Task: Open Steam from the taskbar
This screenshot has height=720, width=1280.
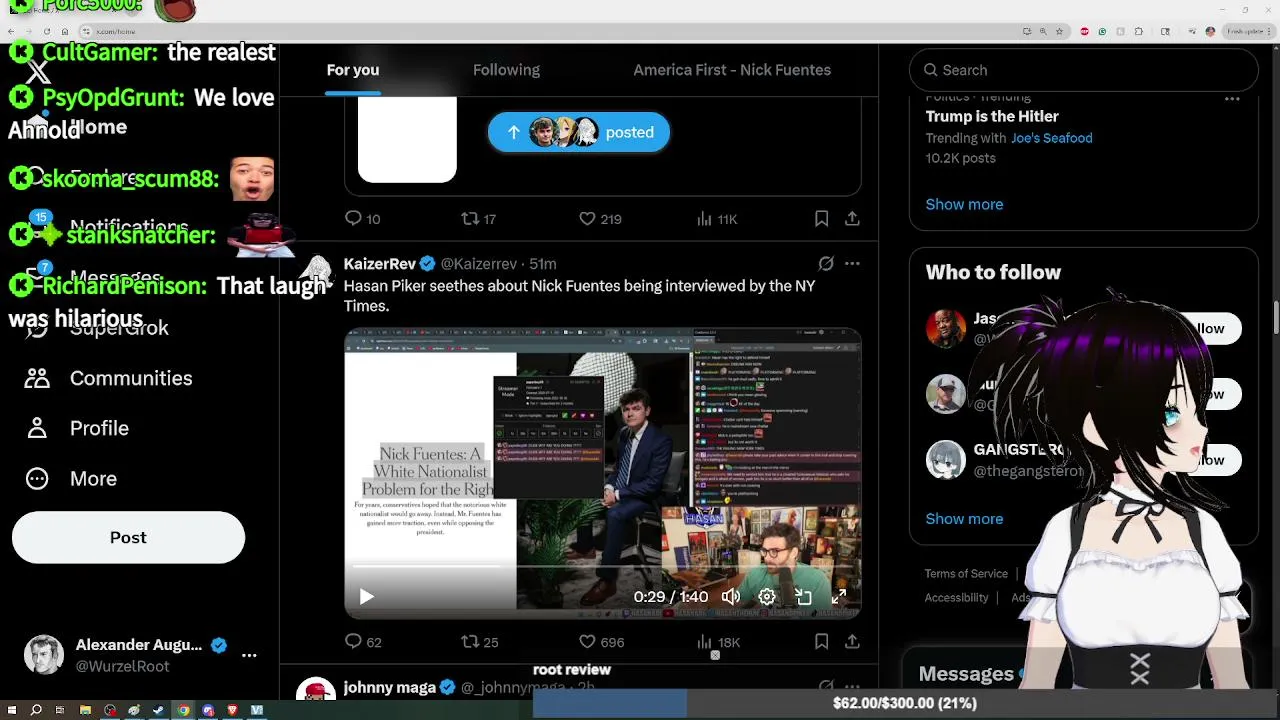Action: click(x=158, y=710)
